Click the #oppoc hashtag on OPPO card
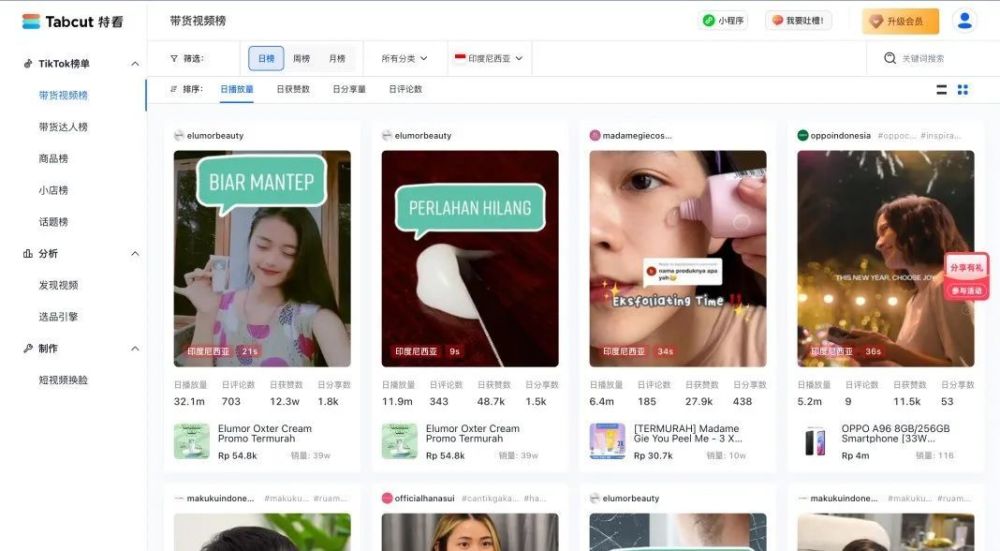 click(896, 135)
